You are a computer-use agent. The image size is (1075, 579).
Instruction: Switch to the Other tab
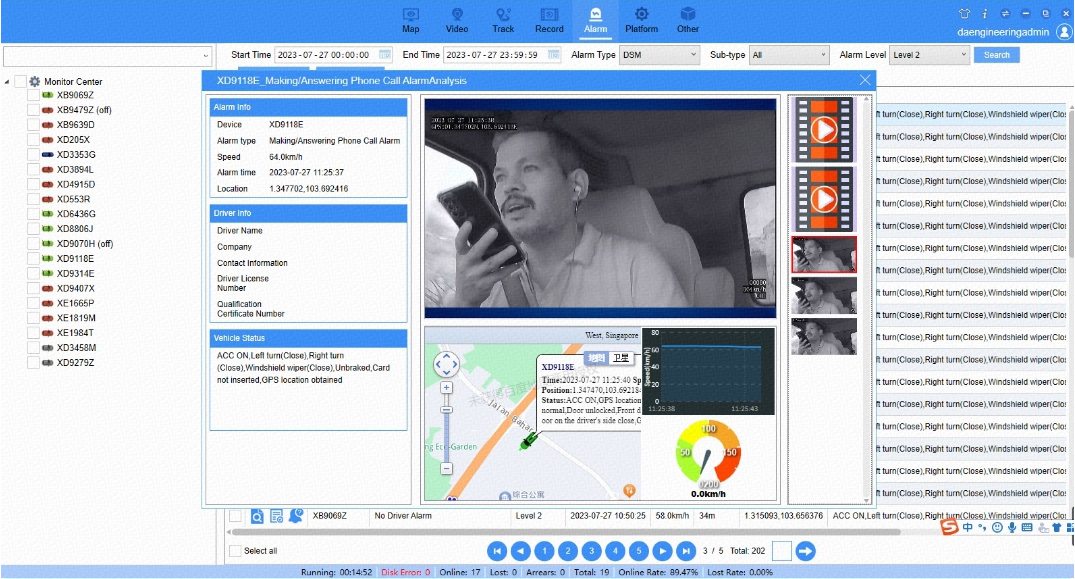click(x=688, y=20)
